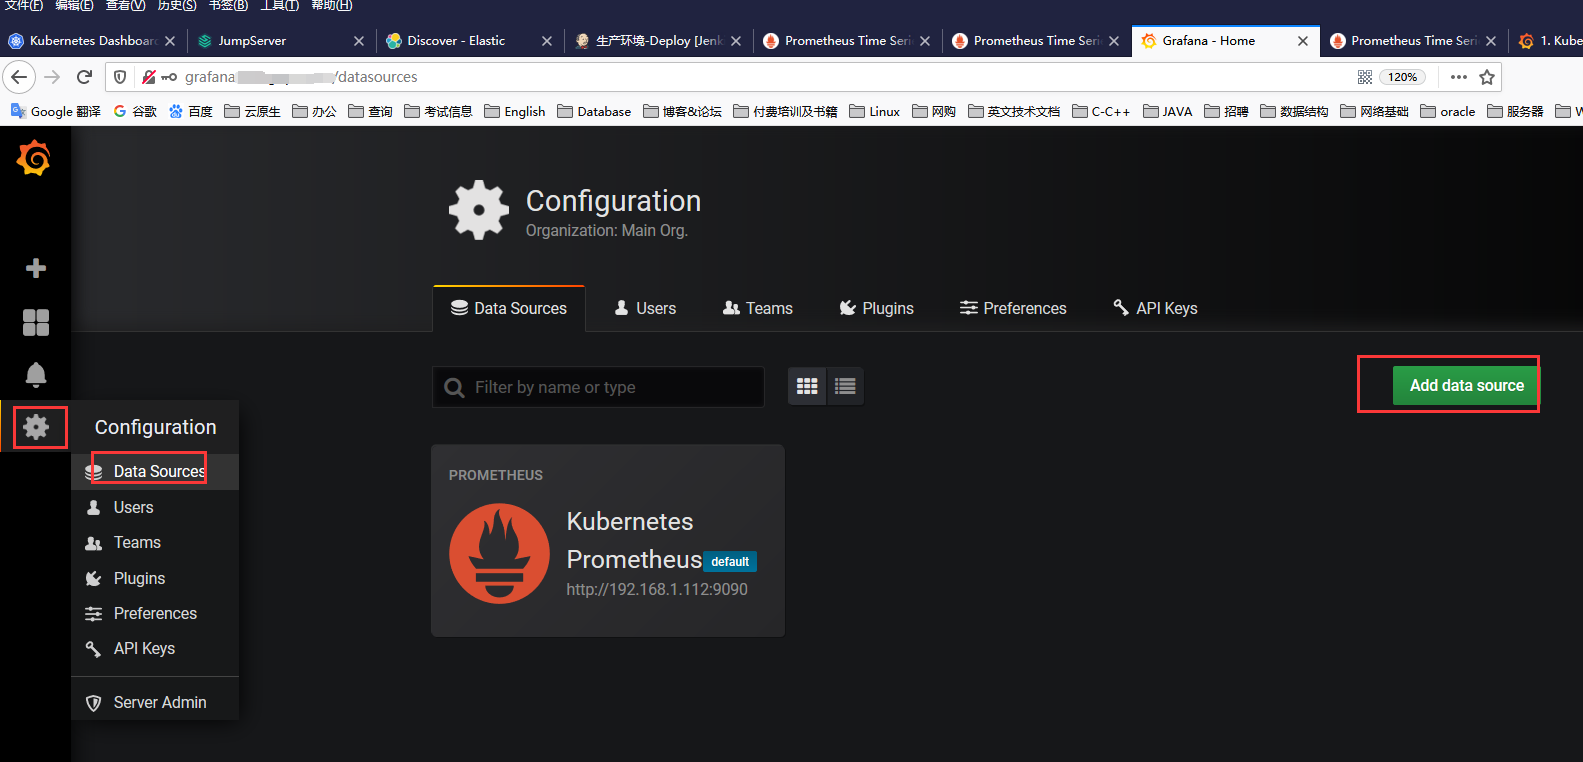This screenshot has width=1583, height=762.
Task: Open the 历史(S) browser menu
Action: (x=177, y=6)
